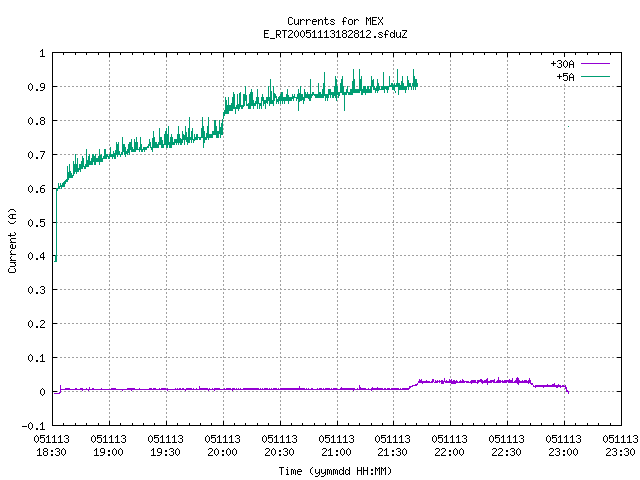Screen dimensions: 640x480
Task: Click the y-axis tick value 0.8
Action: 36,121
